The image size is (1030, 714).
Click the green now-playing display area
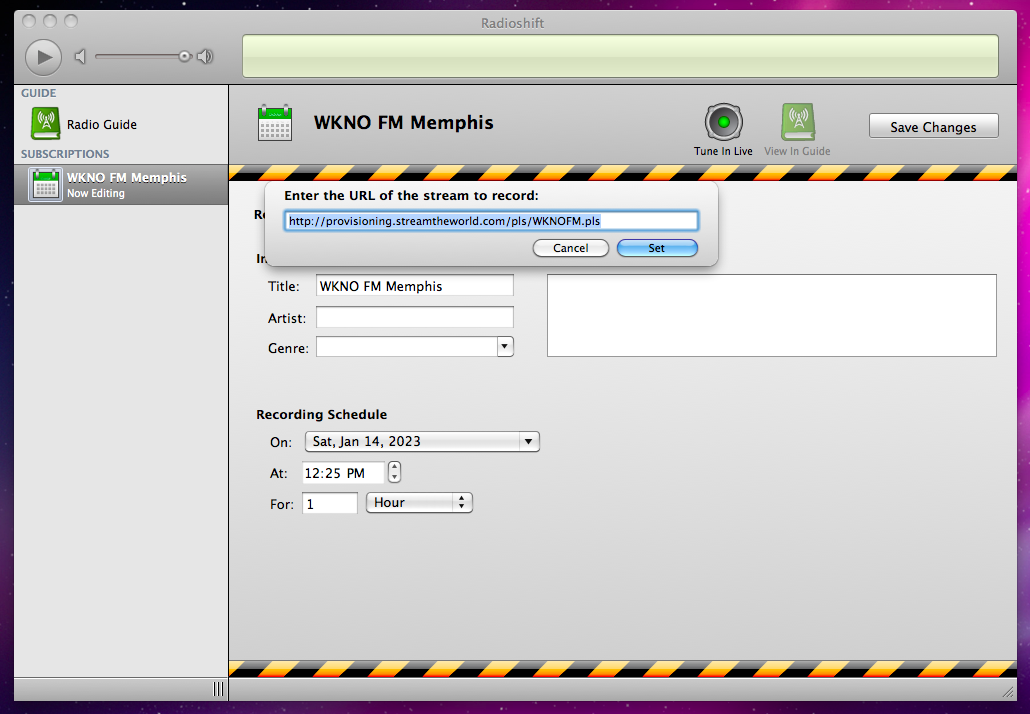[x=620, y=56]
